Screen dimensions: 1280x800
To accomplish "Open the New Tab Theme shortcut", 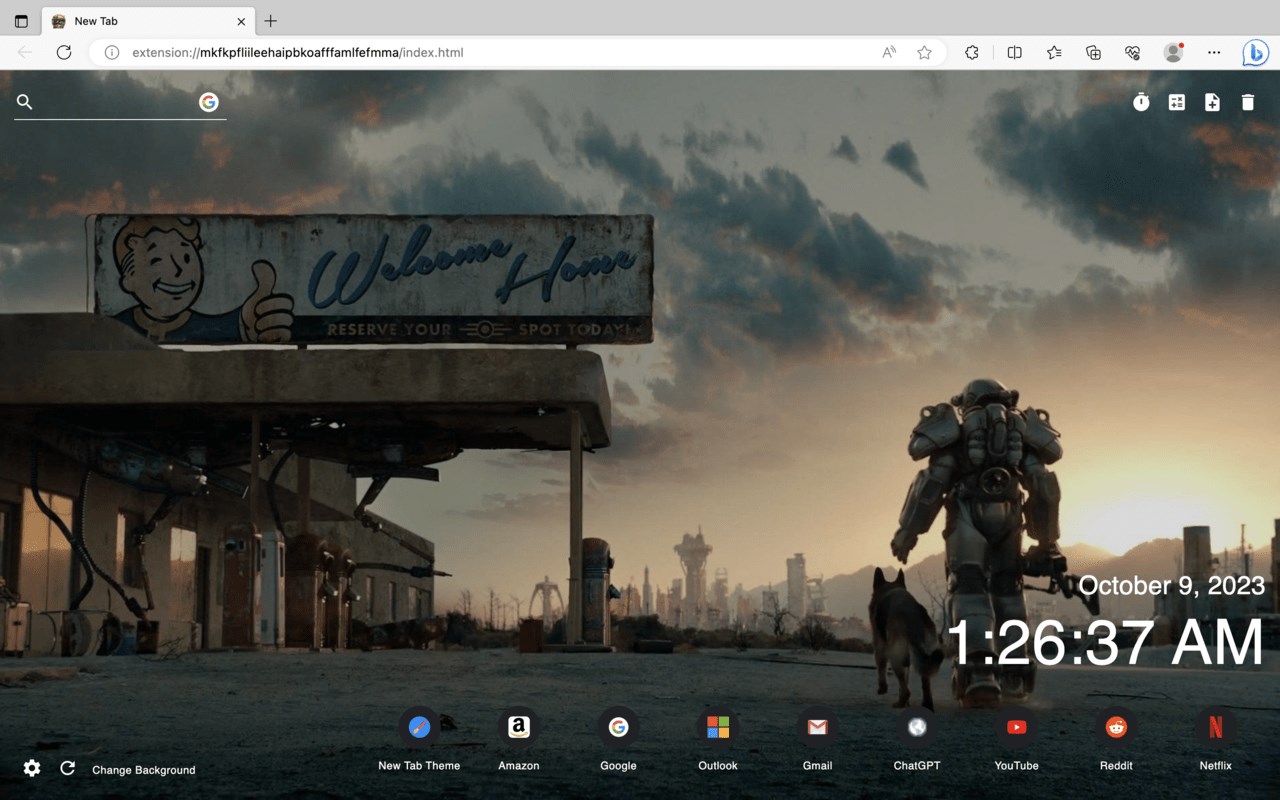I will point(419,739).
